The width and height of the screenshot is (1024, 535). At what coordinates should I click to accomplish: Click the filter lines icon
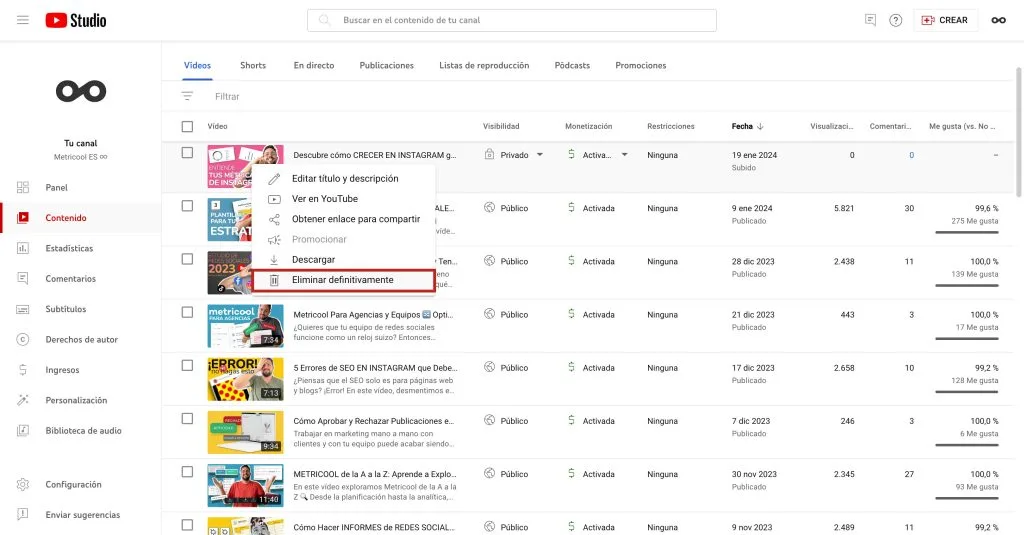click(x=187, y=96)
